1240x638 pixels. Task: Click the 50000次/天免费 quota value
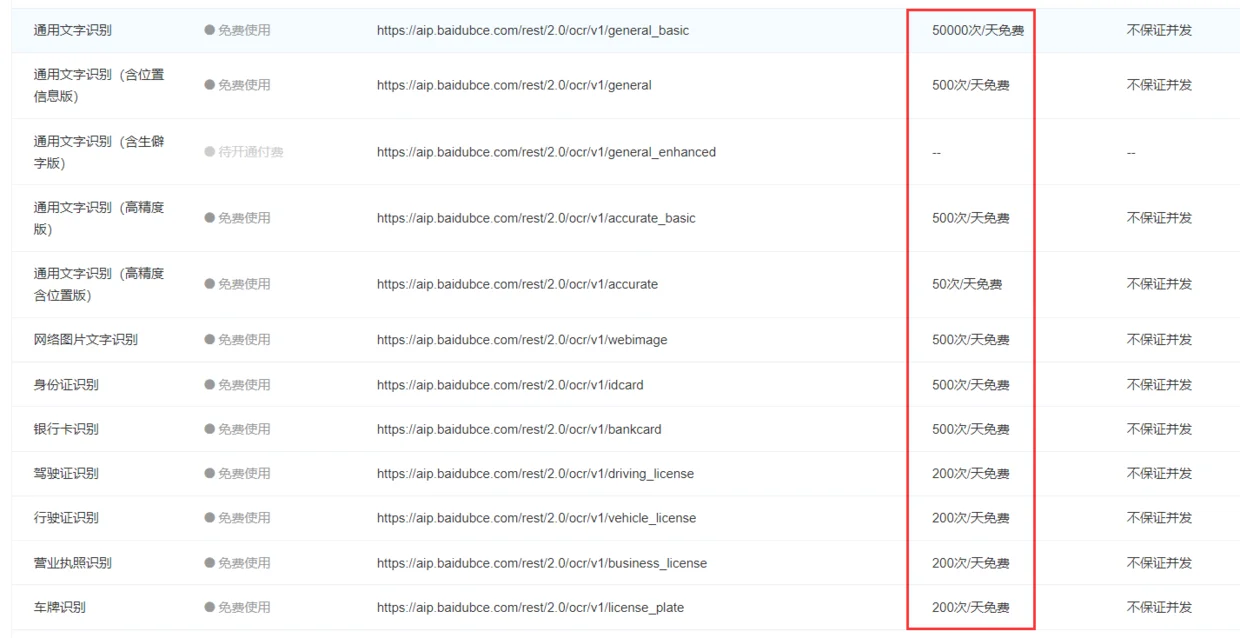pos(978,31)
